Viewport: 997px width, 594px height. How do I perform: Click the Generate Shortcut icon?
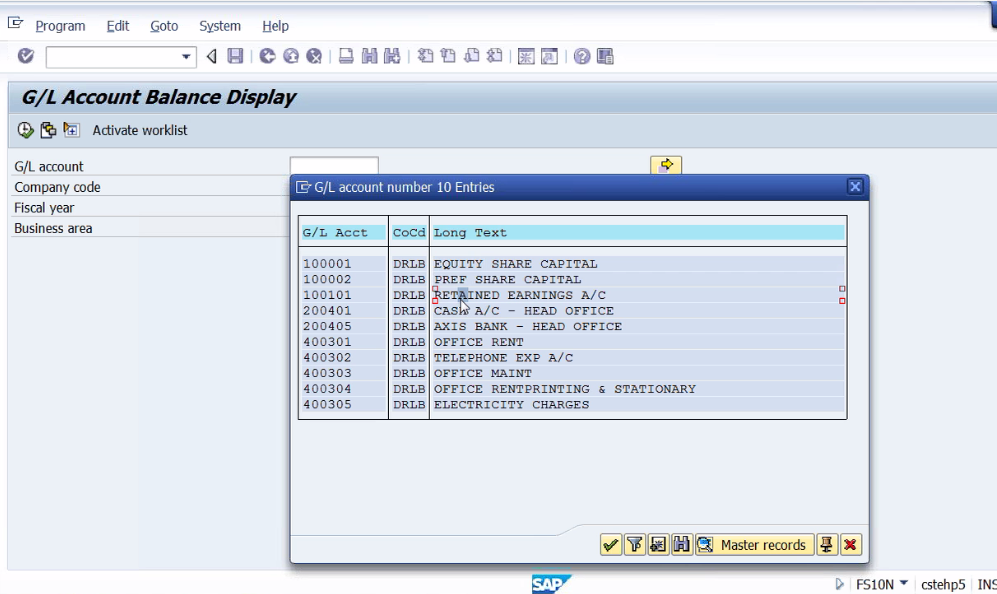[x=549, y=57]
